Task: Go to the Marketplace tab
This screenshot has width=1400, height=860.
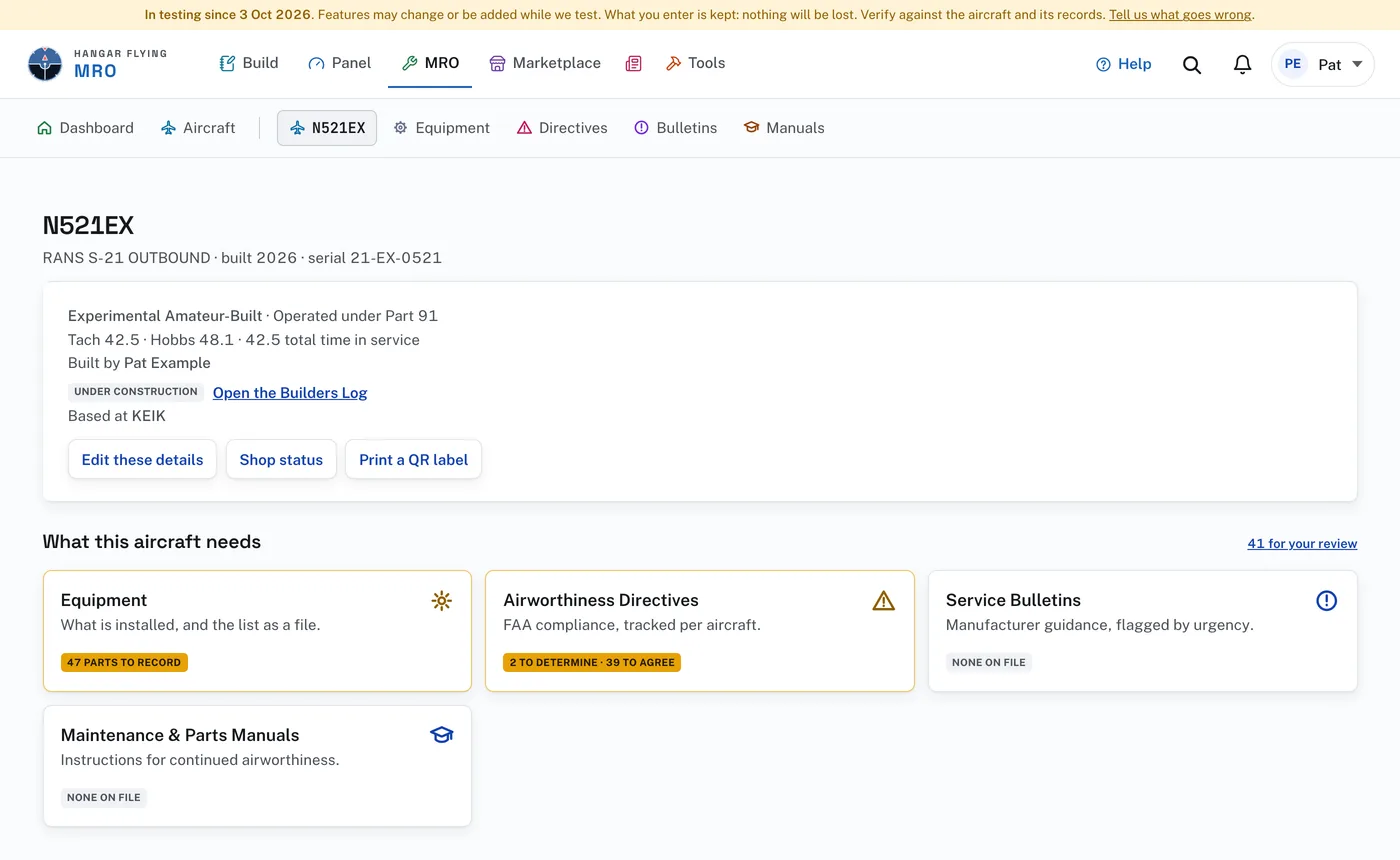Action: point(545,63)
